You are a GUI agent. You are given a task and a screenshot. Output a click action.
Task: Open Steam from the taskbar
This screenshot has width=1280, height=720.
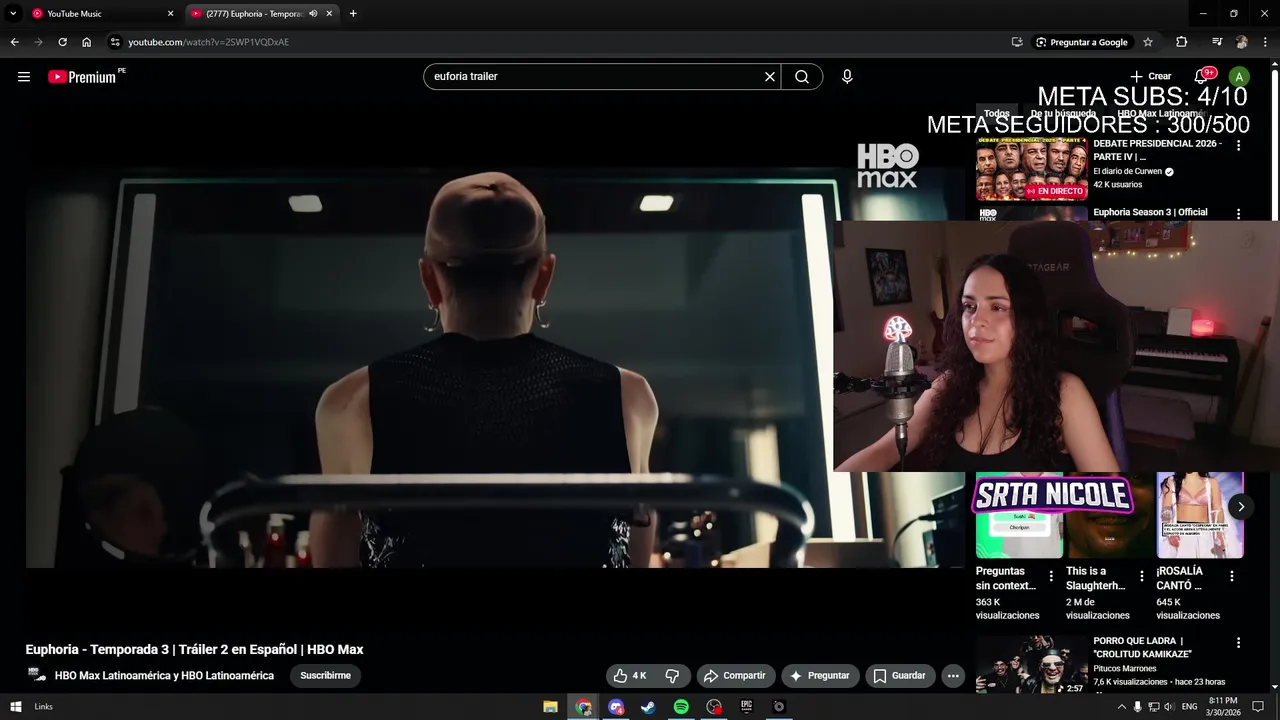click(x=648, y=707)
